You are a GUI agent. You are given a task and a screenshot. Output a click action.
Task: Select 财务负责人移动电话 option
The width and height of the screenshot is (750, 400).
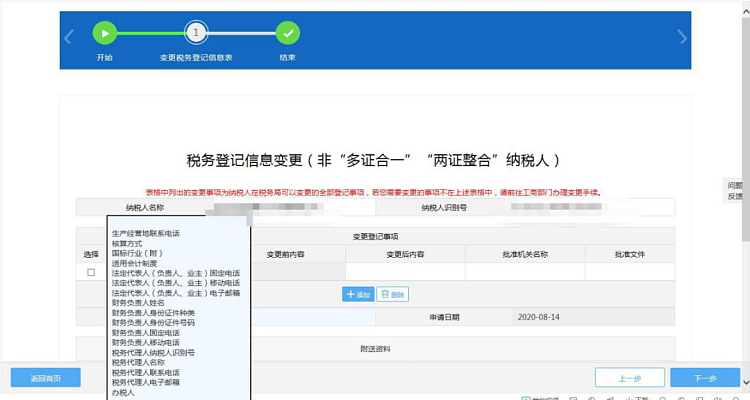point(145,343)
